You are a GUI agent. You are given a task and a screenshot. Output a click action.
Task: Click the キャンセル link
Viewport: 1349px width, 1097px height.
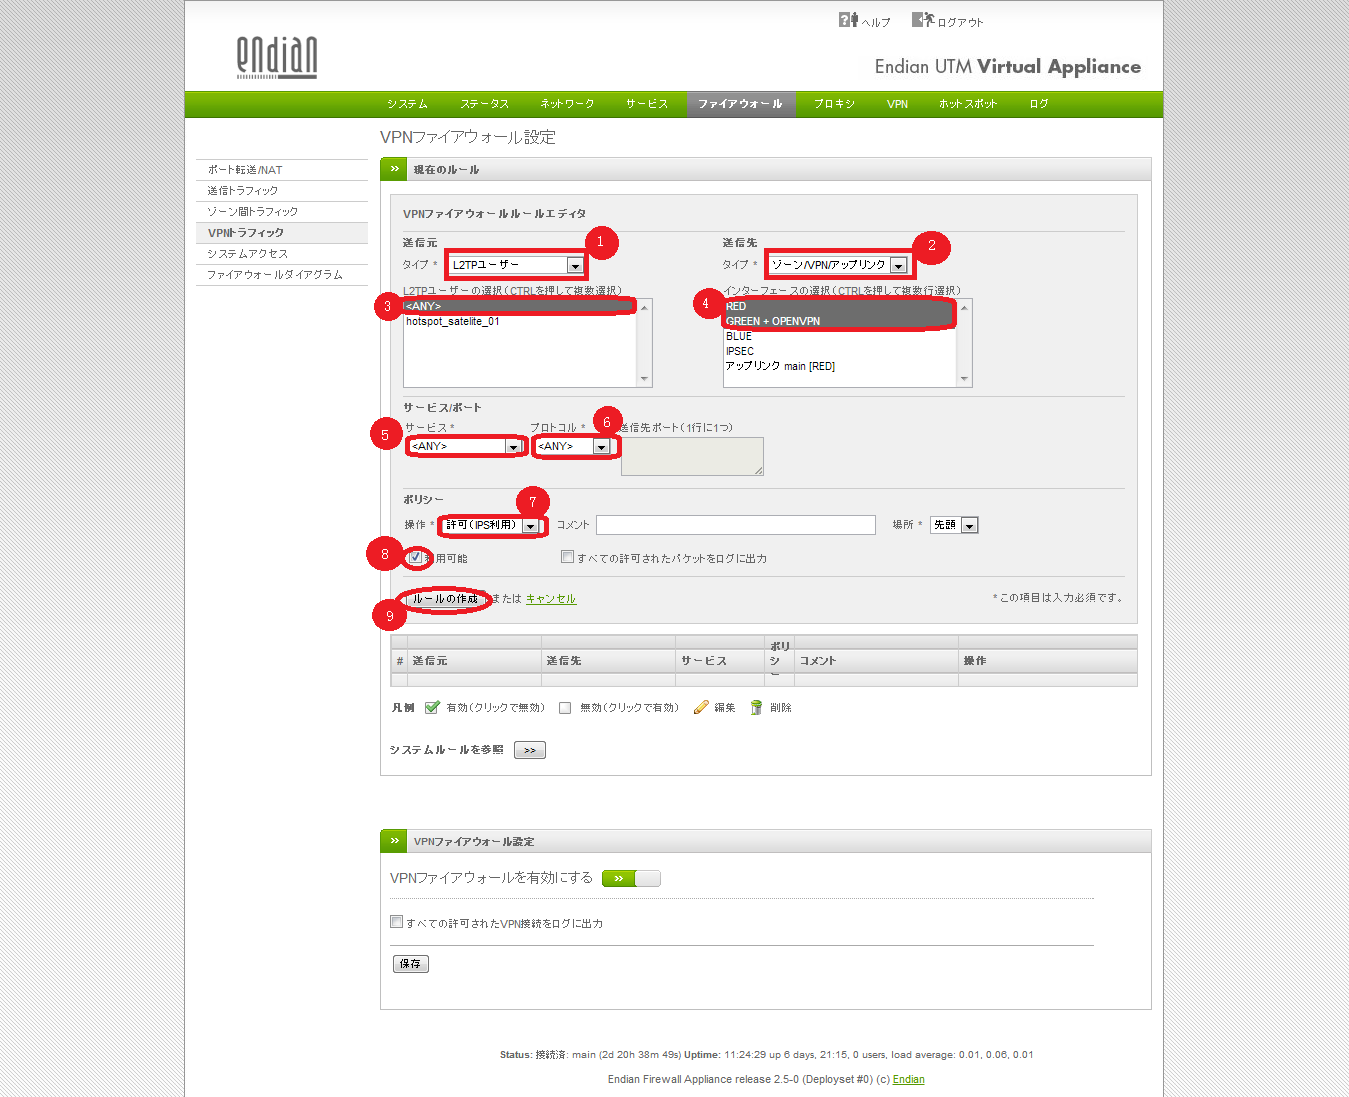[551, 599]
